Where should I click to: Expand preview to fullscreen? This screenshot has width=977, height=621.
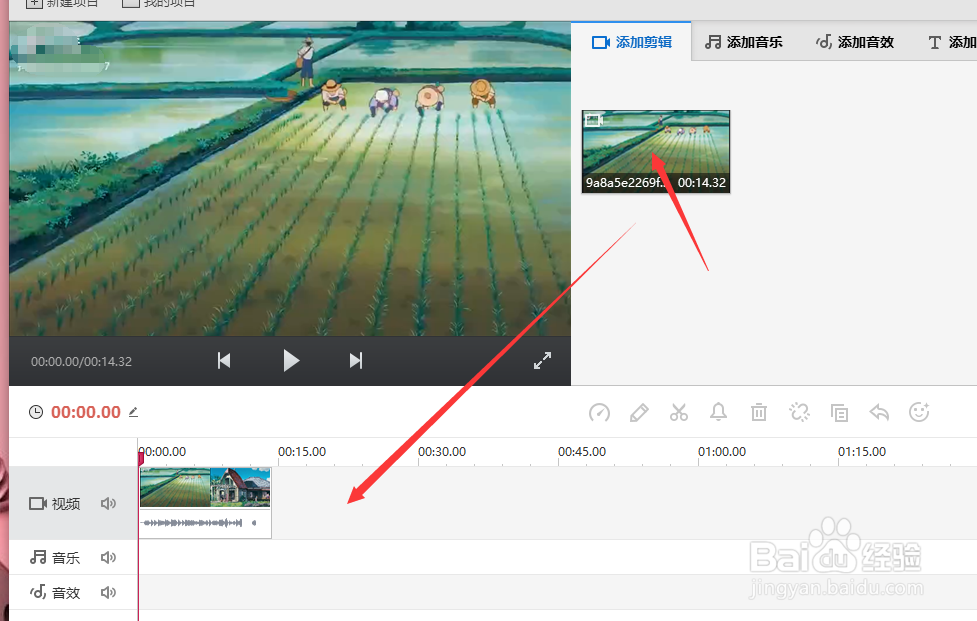tap(542, 361)
